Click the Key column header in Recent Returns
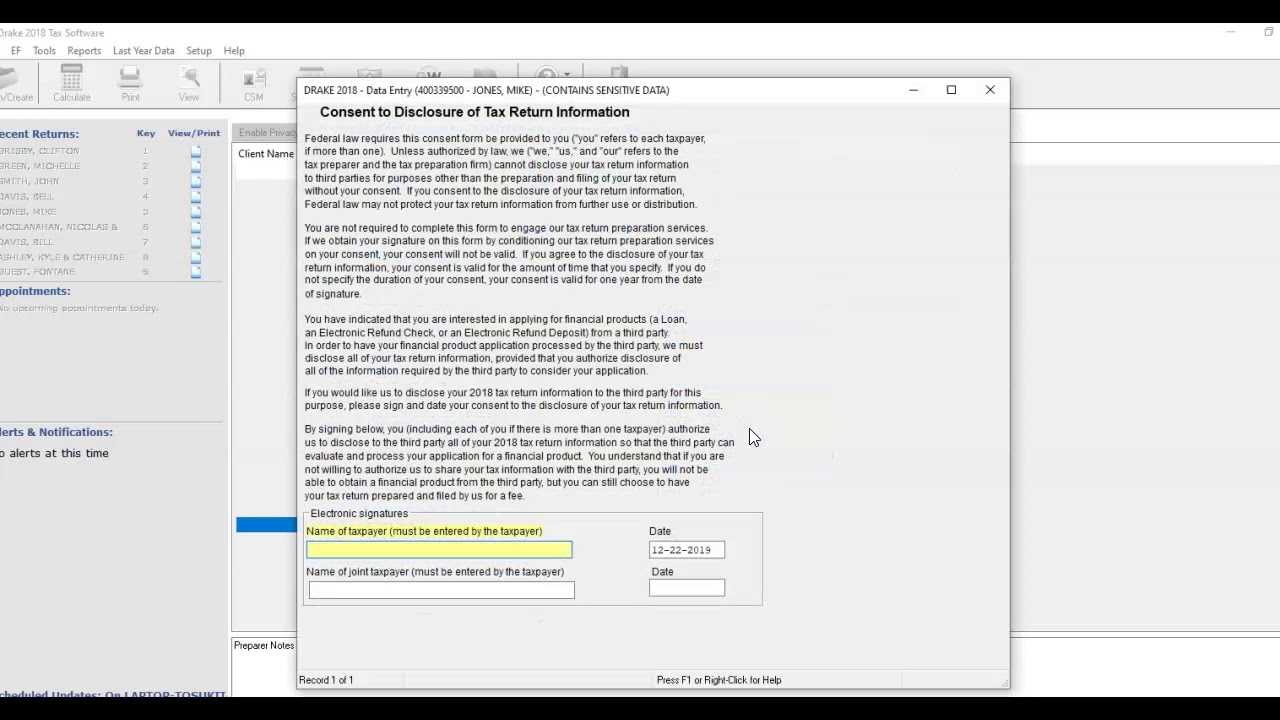1280x720 pixels. [146, 133]
